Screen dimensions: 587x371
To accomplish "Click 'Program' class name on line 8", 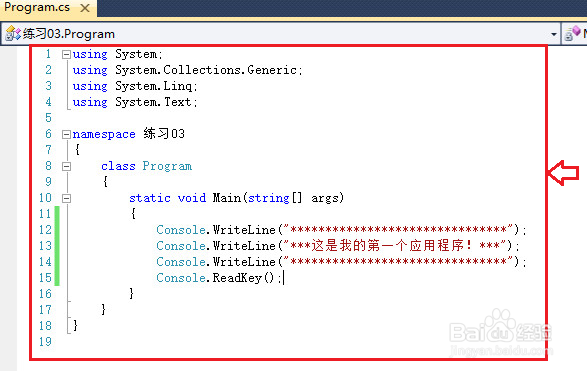I will click(x=167, y=166).
